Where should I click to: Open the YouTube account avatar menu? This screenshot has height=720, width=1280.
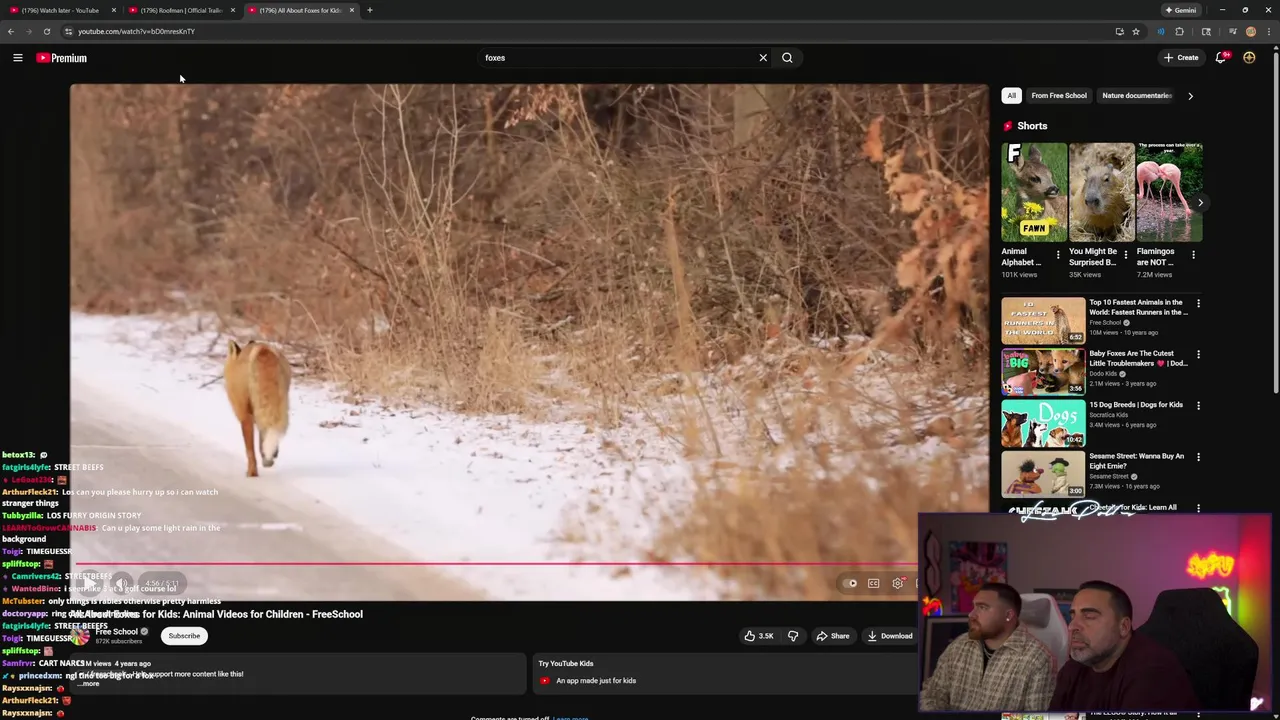[x=1249, y=58]
